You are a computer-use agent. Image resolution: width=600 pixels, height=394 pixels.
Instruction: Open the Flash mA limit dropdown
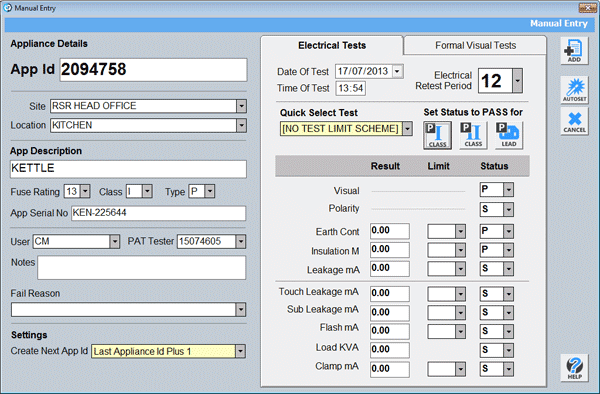(460, 331)
